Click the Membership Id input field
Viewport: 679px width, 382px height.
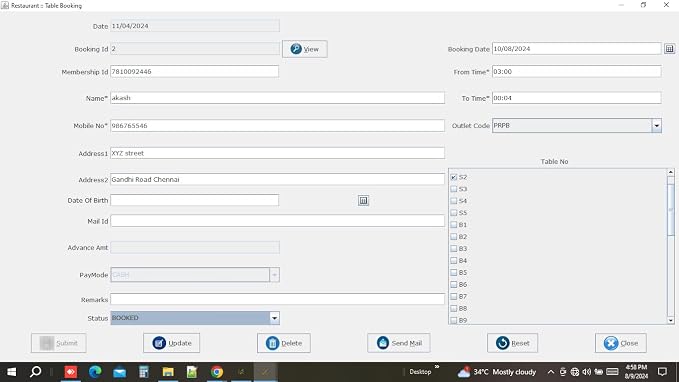click(x=194, y=71)
